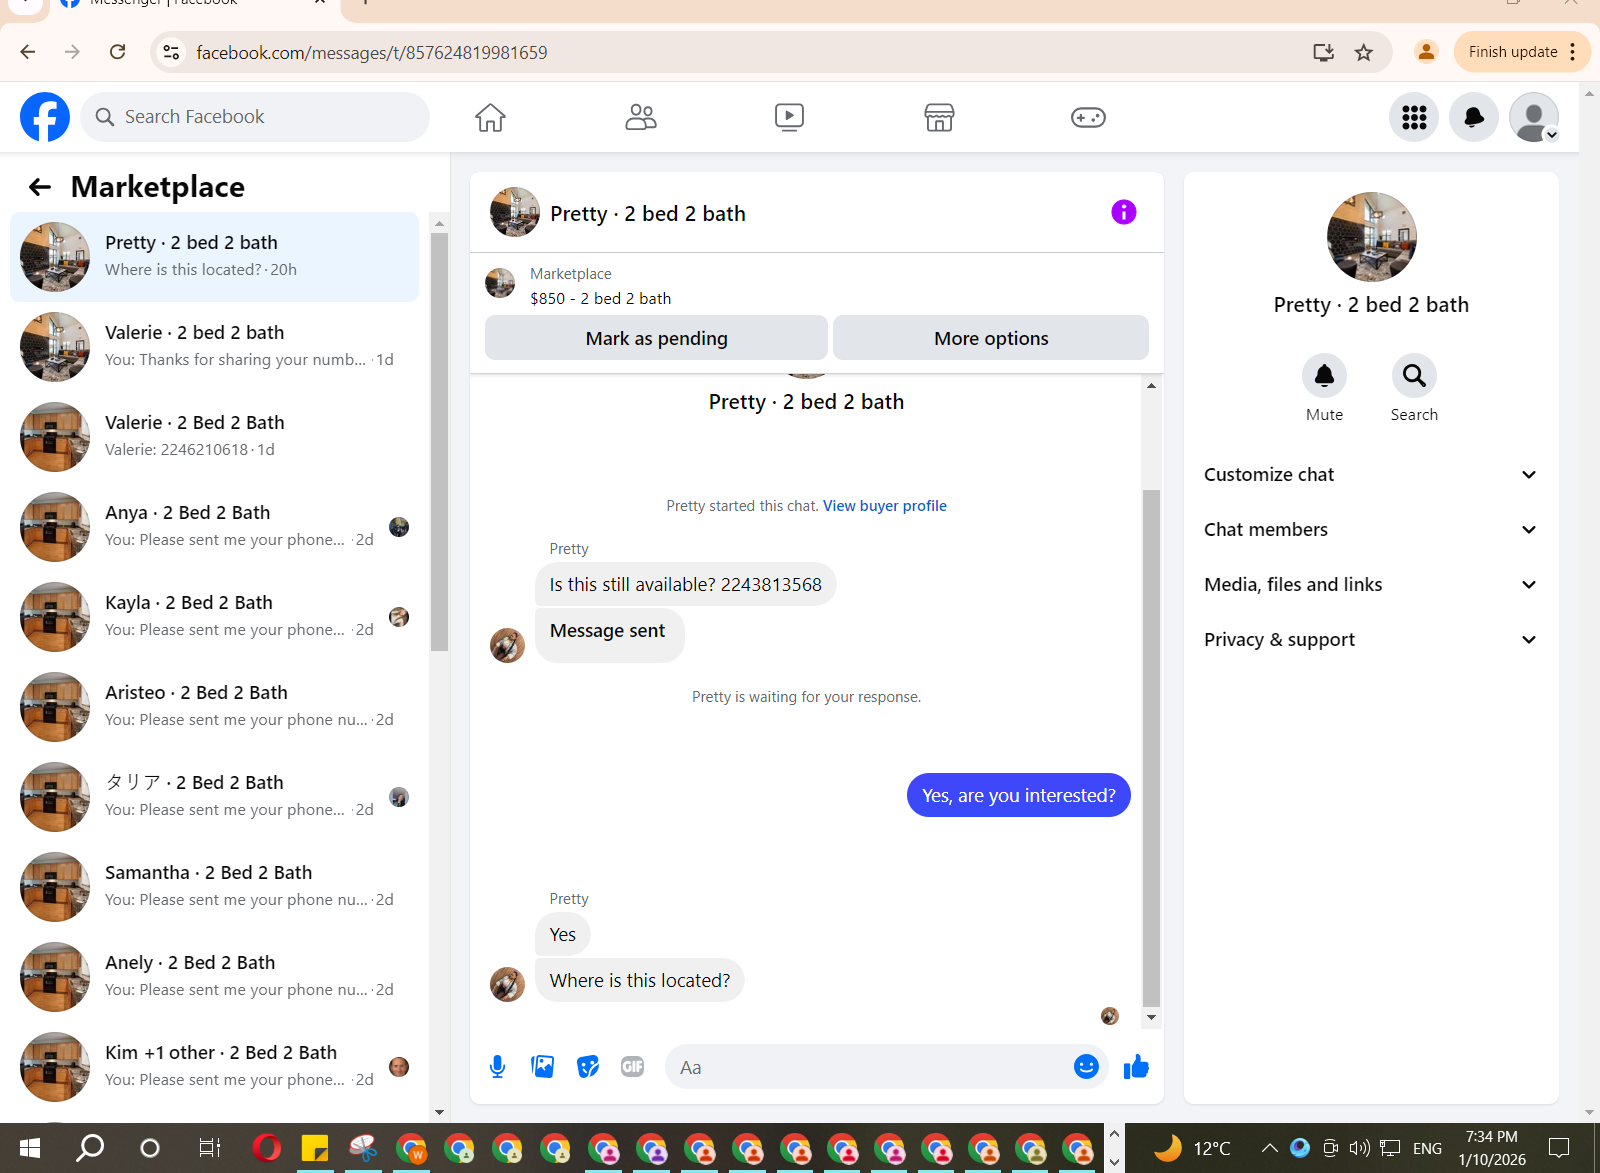1600x1173 pixels.
Task: Expand Privacy & support section
Action: pyautogui.click(x=1370, y=640)
